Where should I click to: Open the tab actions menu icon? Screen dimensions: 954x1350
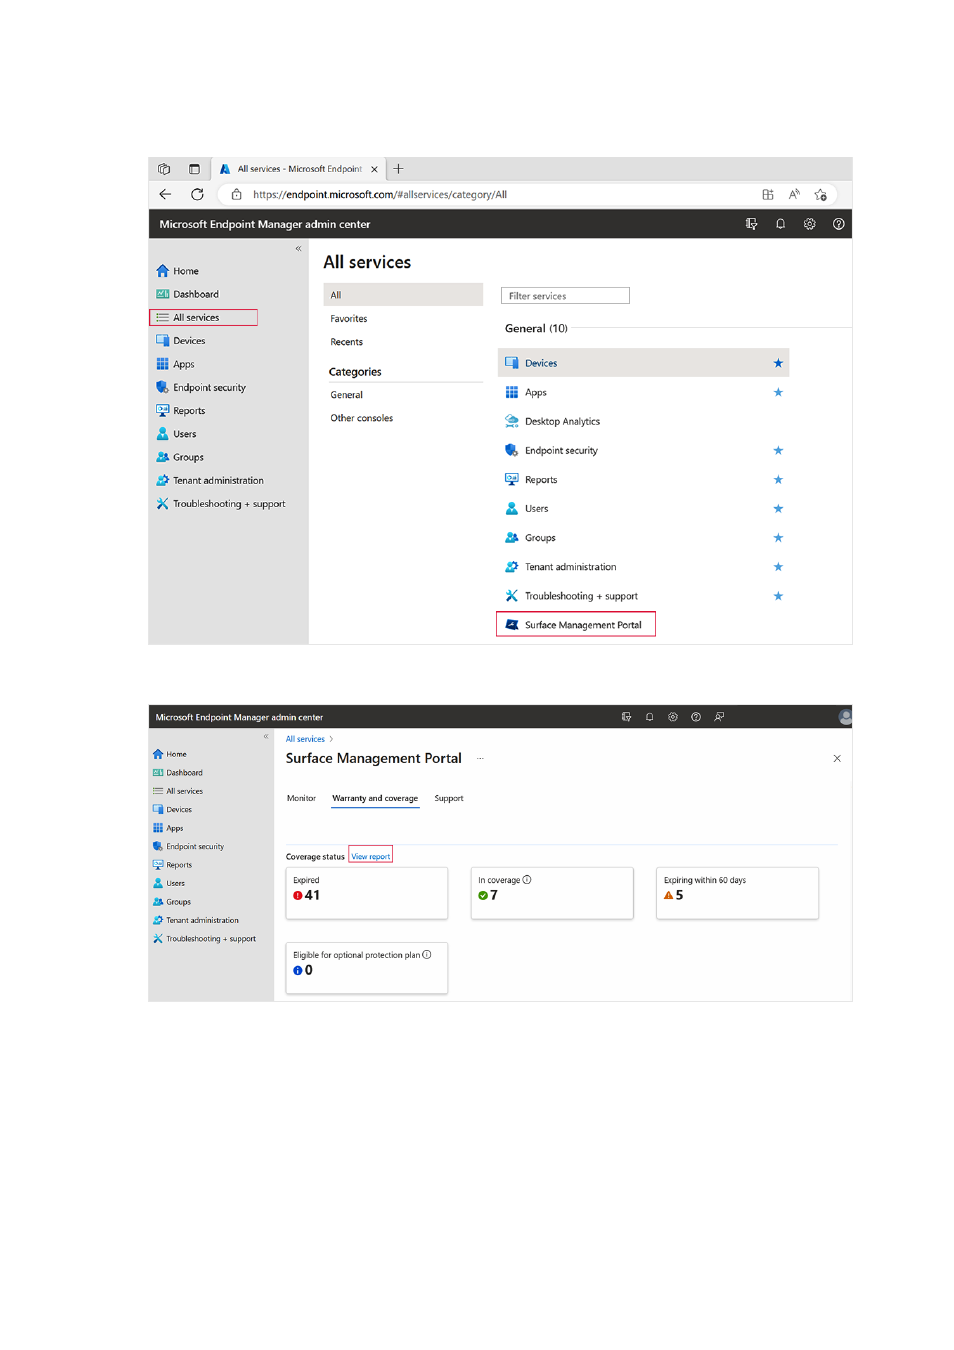(194, 169)
